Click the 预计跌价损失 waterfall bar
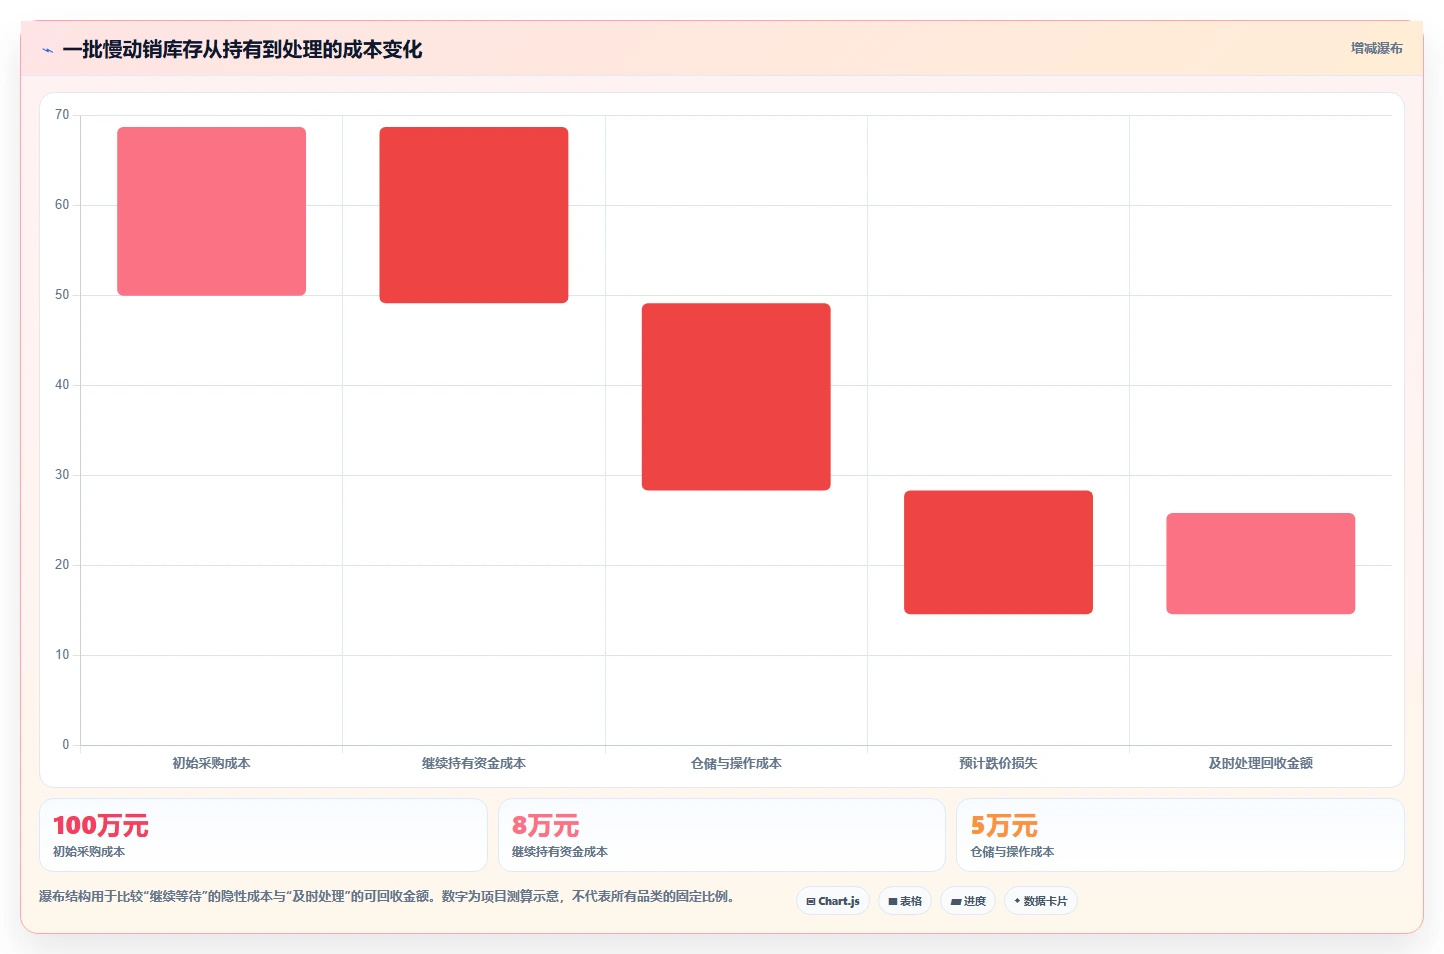The width and height of the screenshot is (1444, 954). pyautogui.click(x=998, y=552)
